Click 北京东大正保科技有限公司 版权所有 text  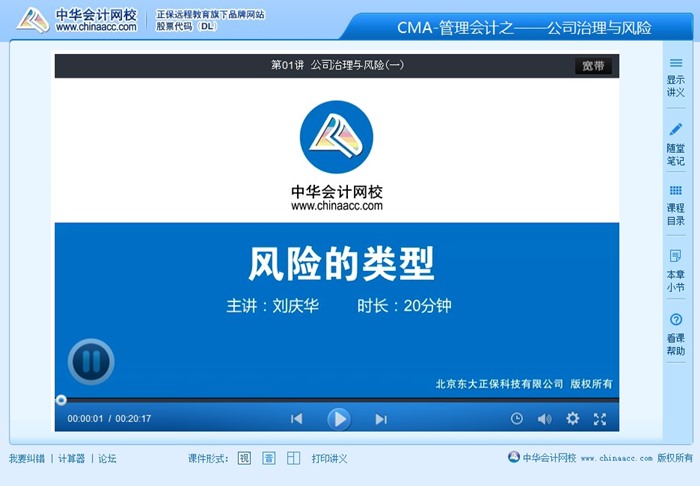click(x=524, y=384)
